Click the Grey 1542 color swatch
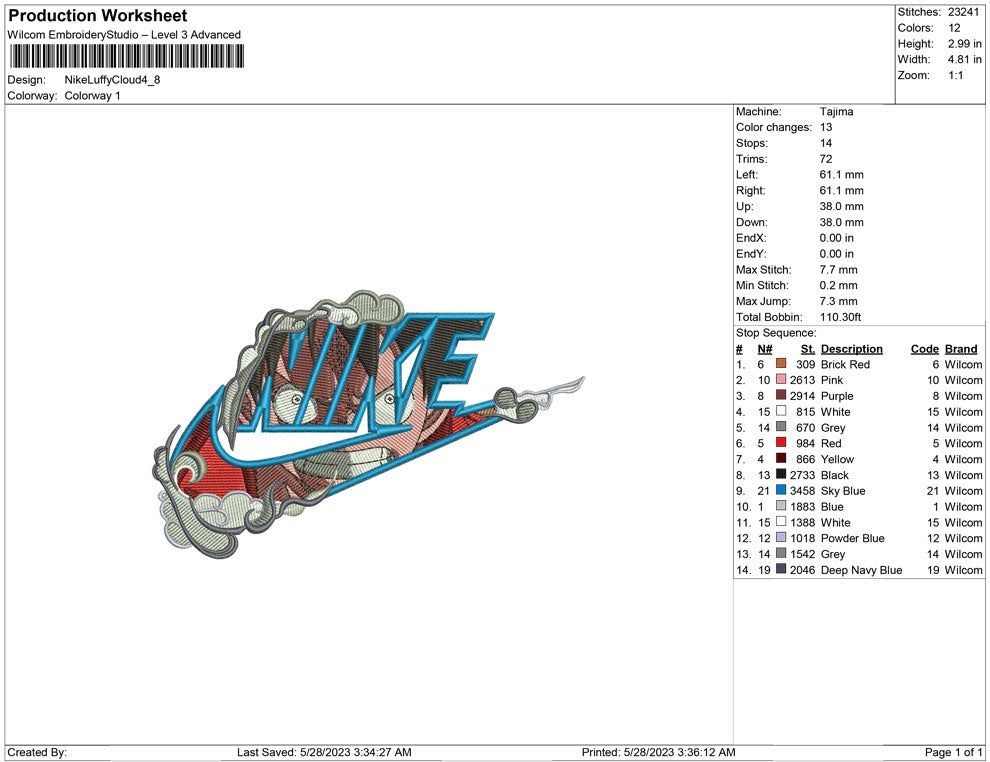This screenshot has height=762, width=990. [781, 553]
